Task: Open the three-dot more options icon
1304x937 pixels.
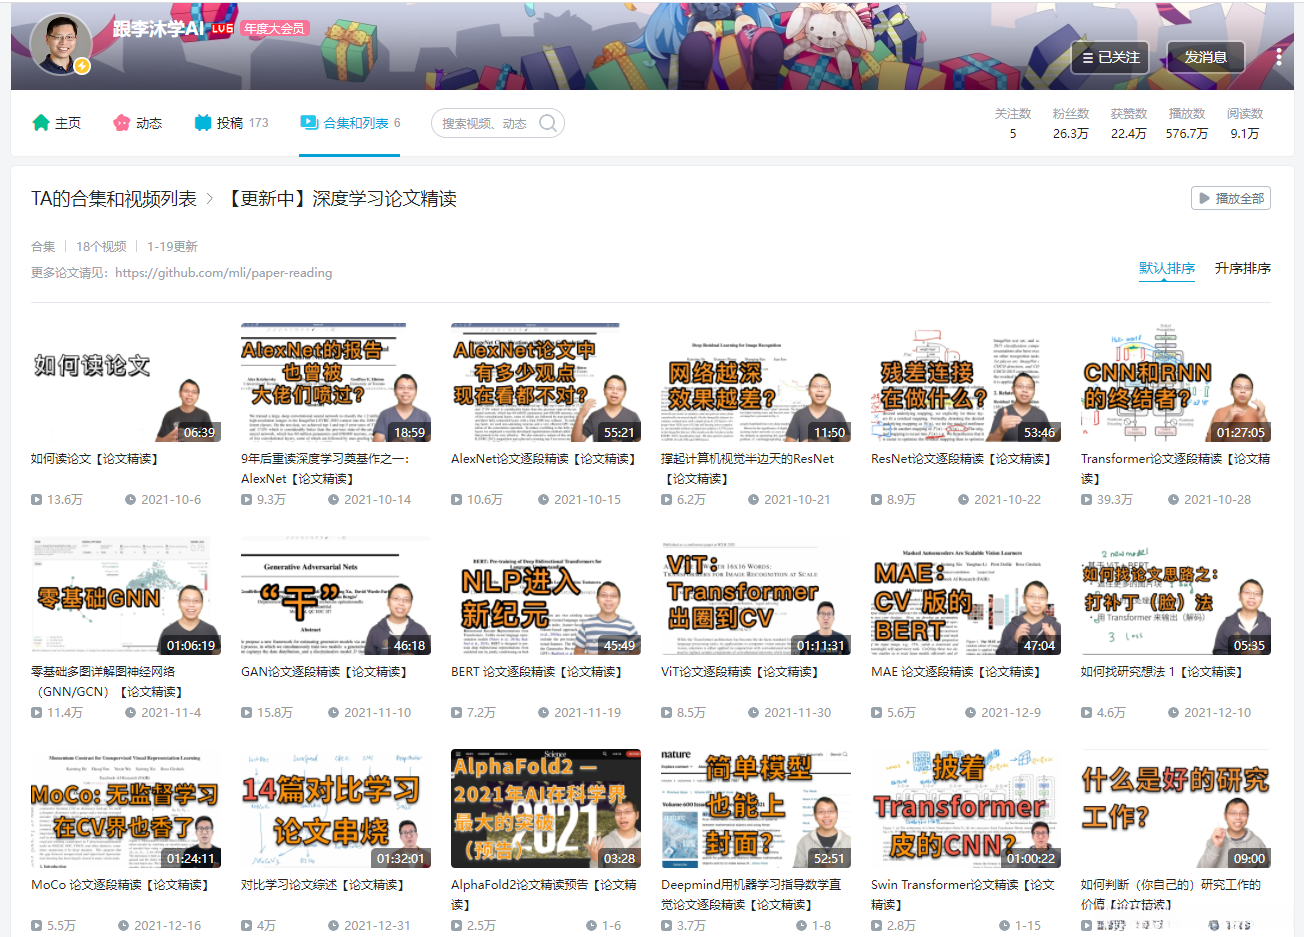Action: 1279,56
